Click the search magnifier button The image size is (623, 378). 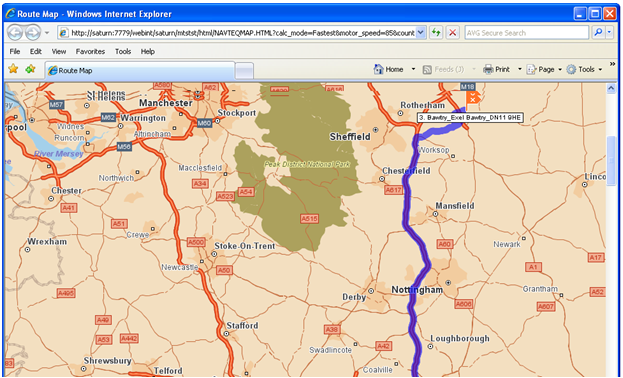pyautogui.click(x=598, y=33)
